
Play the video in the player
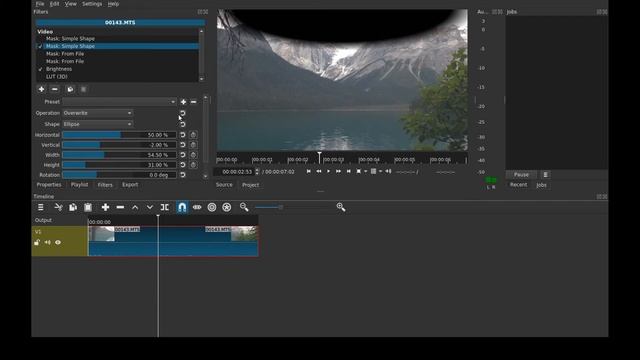pyautogui.click(x=329, y=171)
